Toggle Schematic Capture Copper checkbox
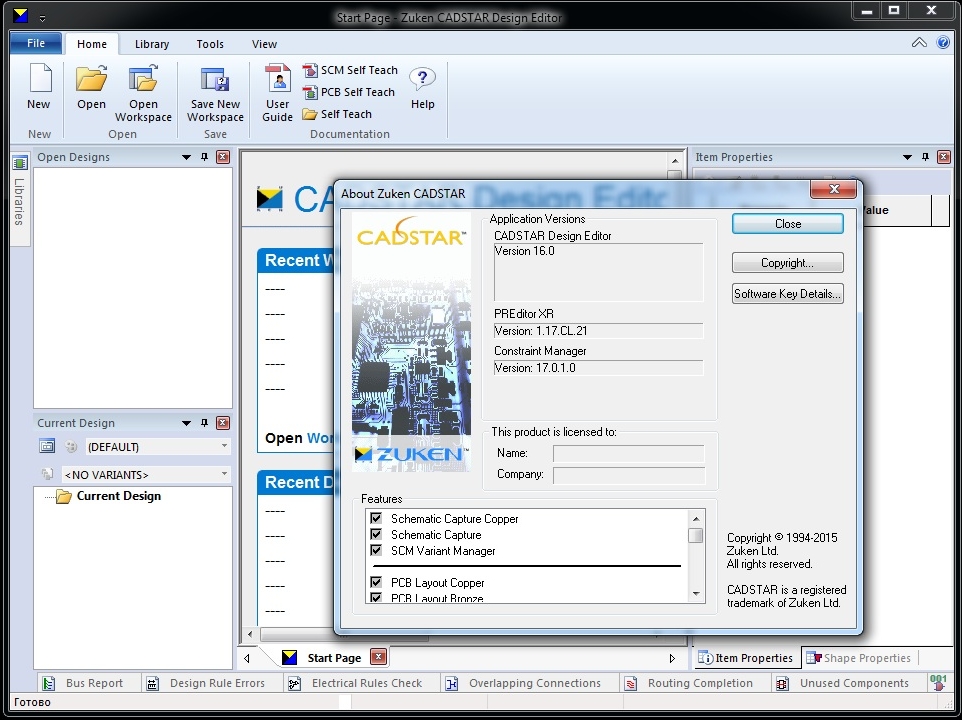The image size is (962, 720). [x=376, y=518]
